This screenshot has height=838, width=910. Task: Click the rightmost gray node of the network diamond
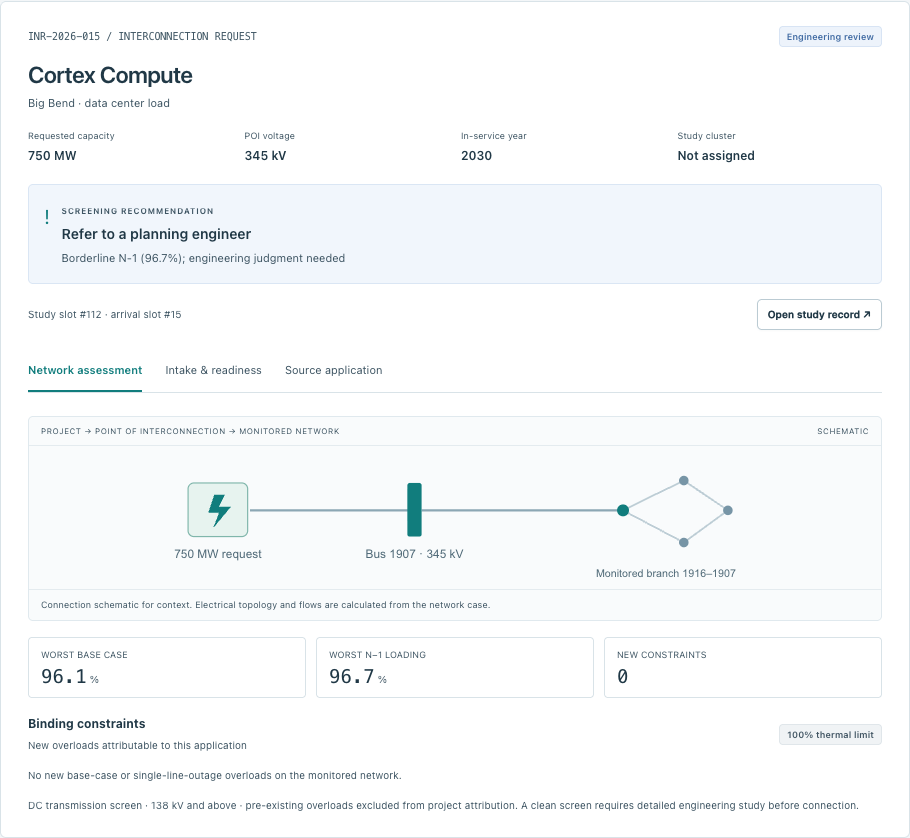(728, 511)
